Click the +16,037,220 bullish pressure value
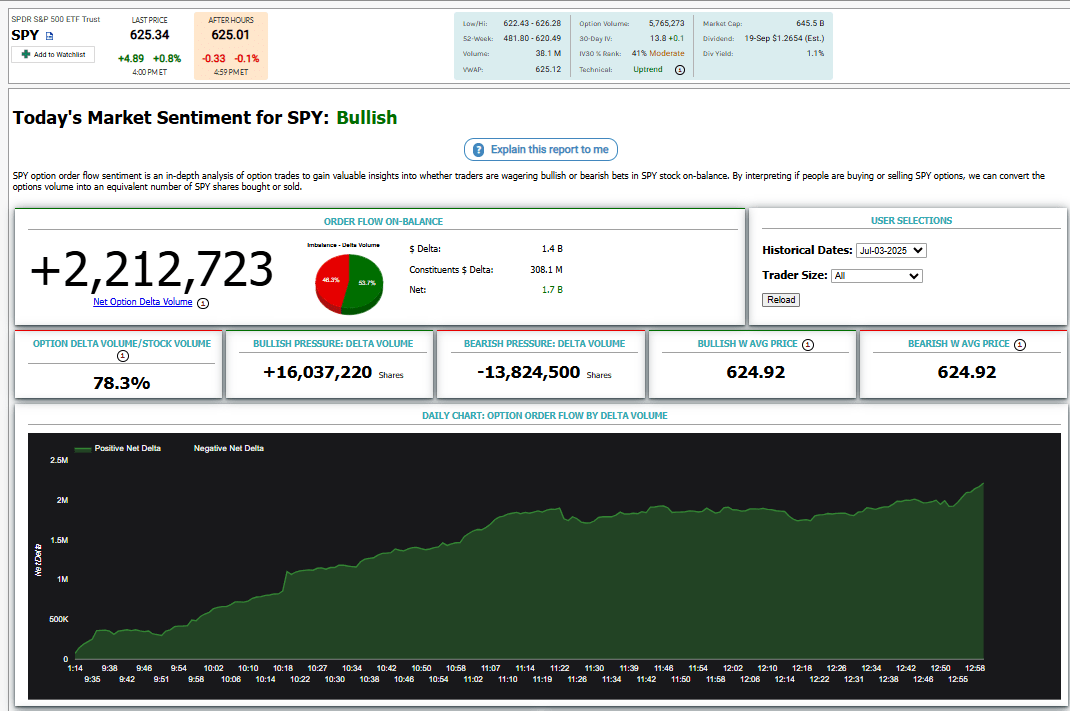The image size is (1070, 711). (318, 373)
